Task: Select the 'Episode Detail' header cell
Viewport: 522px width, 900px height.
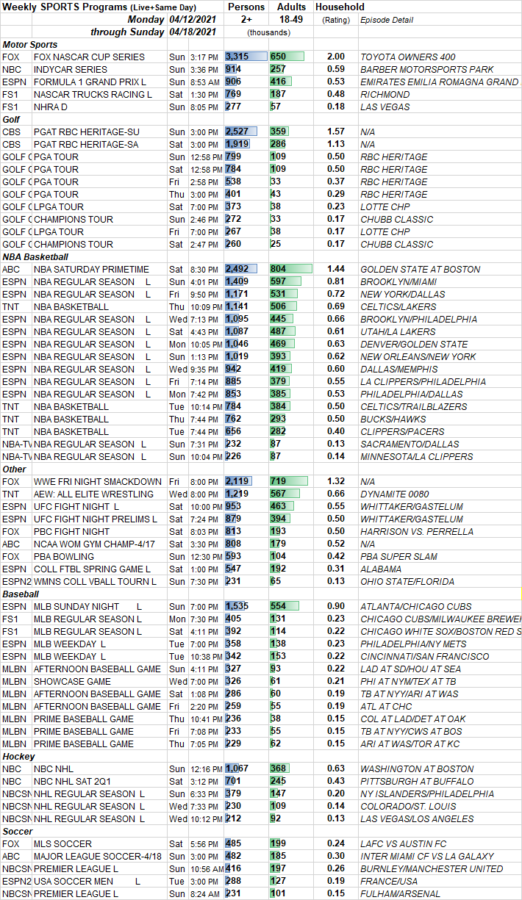Action: tap(386, 20)
